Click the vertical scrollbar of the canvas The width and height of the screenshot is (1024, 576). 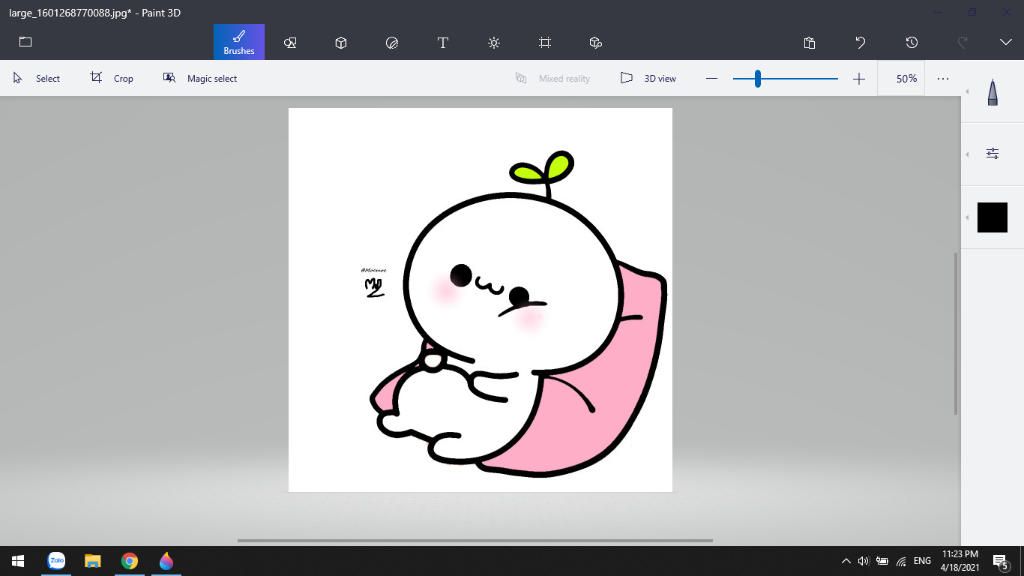tap(955, 334)
